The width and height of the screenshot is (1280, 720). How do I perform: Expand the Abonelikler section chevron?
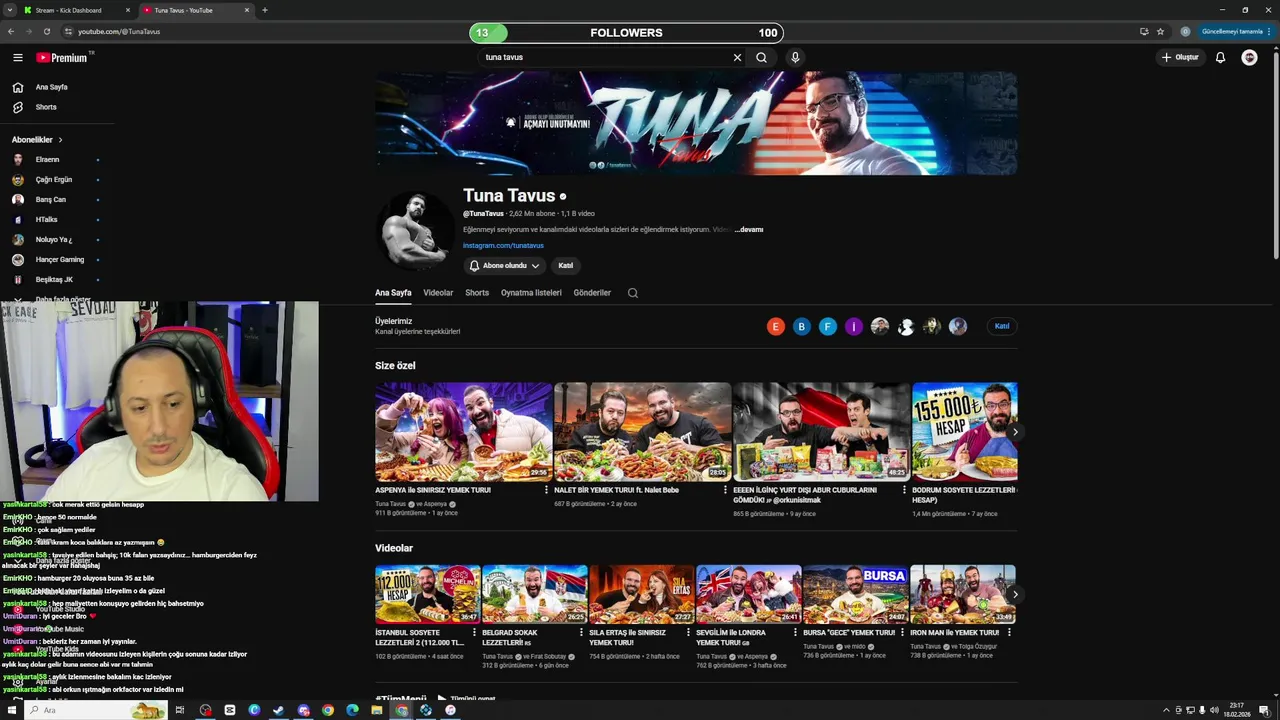tap(60, 140)
